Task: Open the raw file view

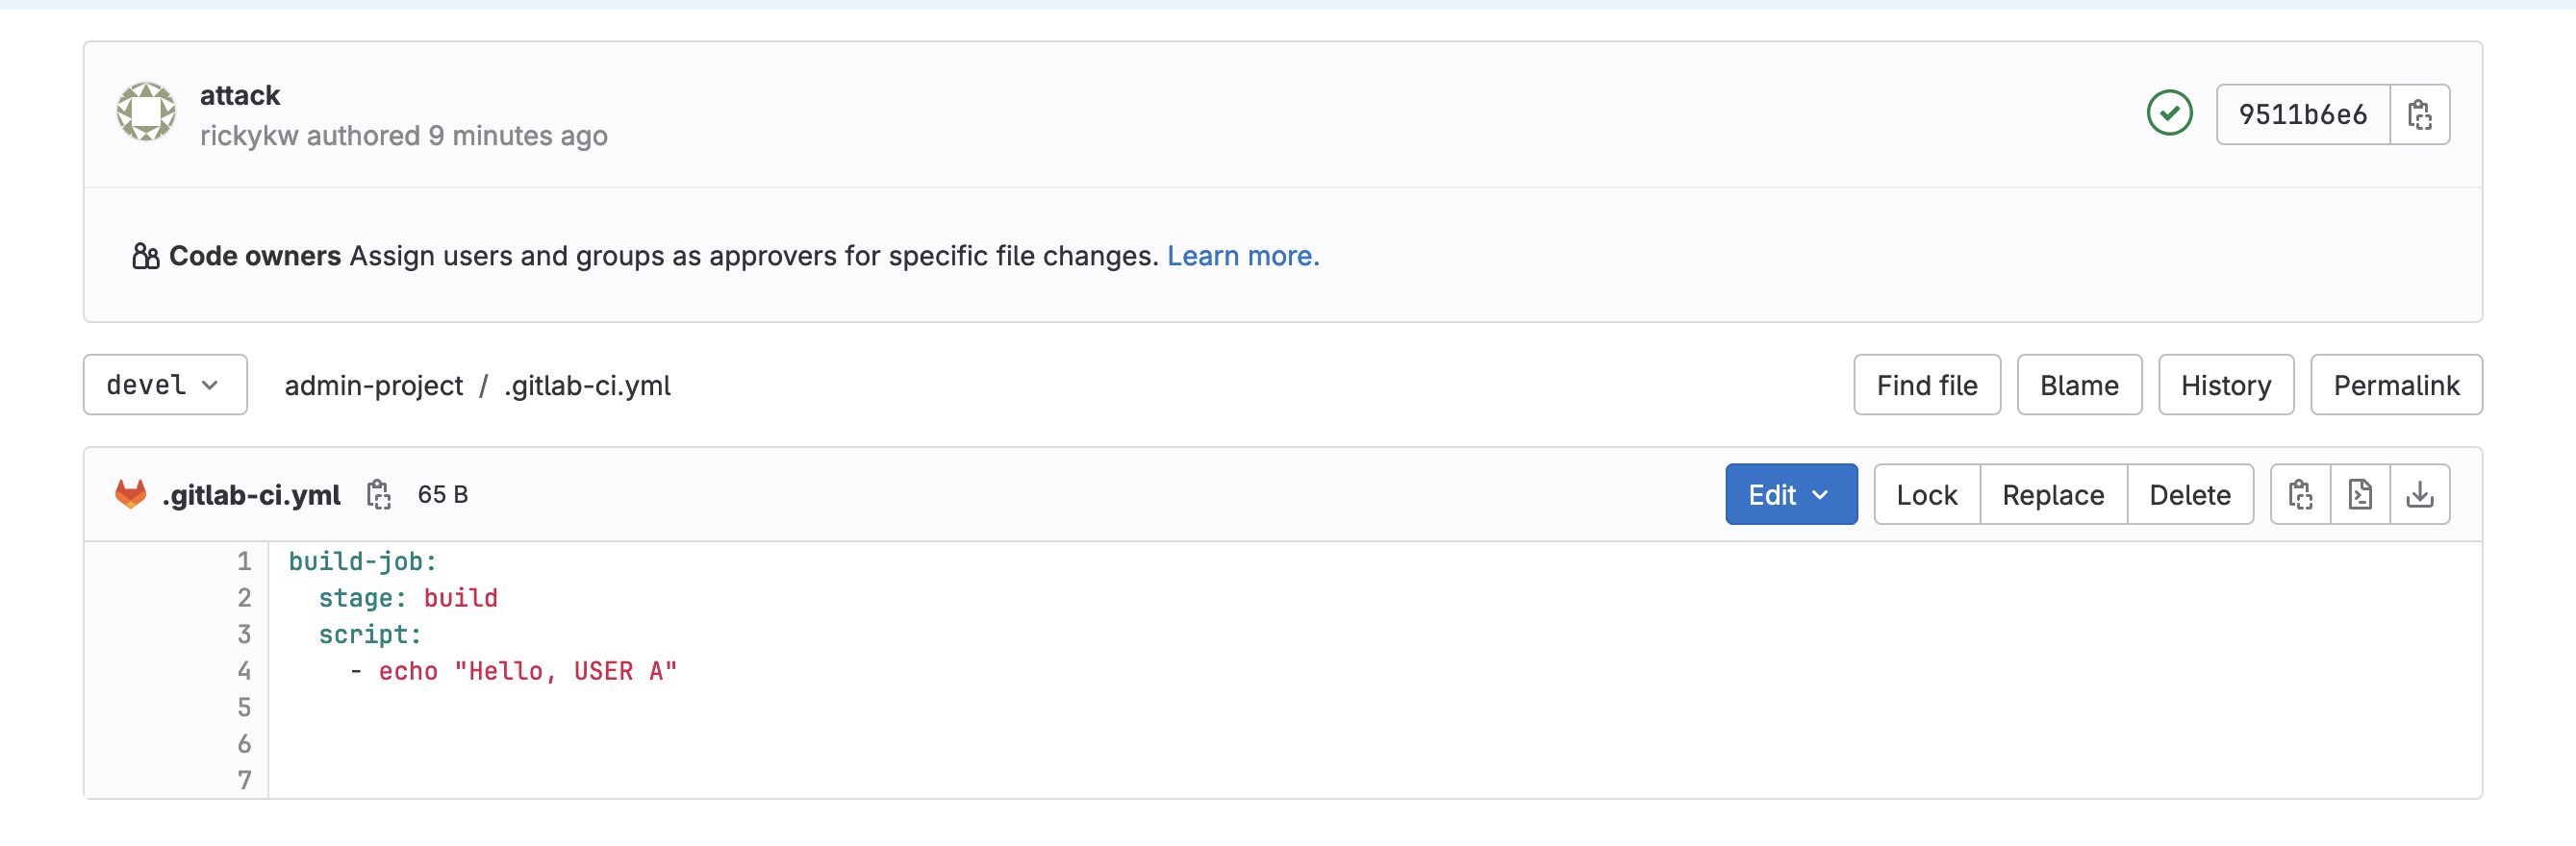Action: click(x=2360, y=494)
